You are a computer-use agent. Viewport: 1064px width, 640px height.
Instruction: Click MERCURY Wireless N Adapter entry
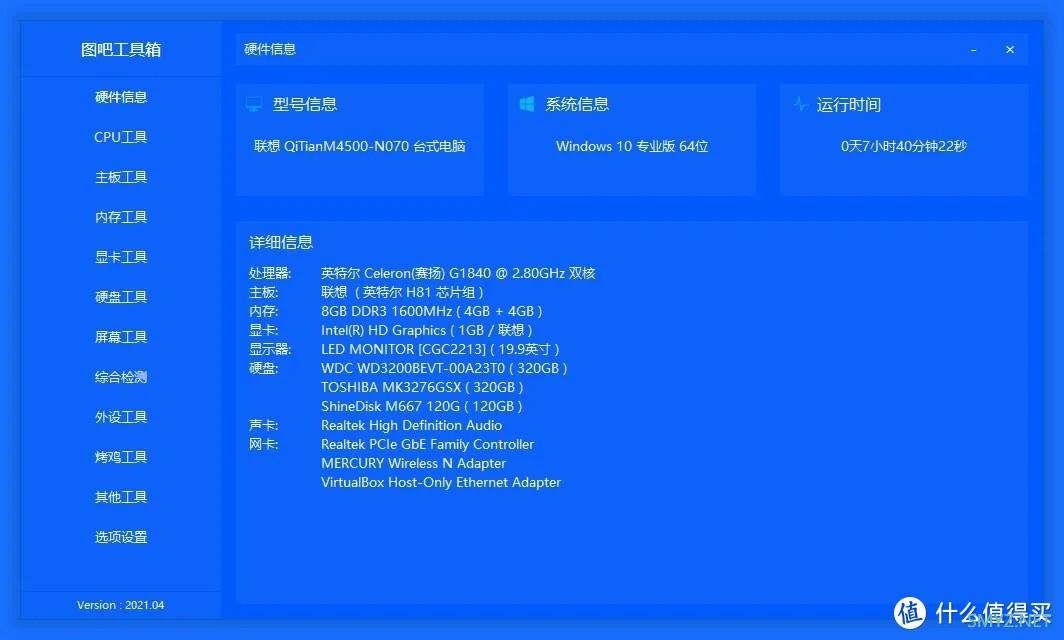(413, 463)
